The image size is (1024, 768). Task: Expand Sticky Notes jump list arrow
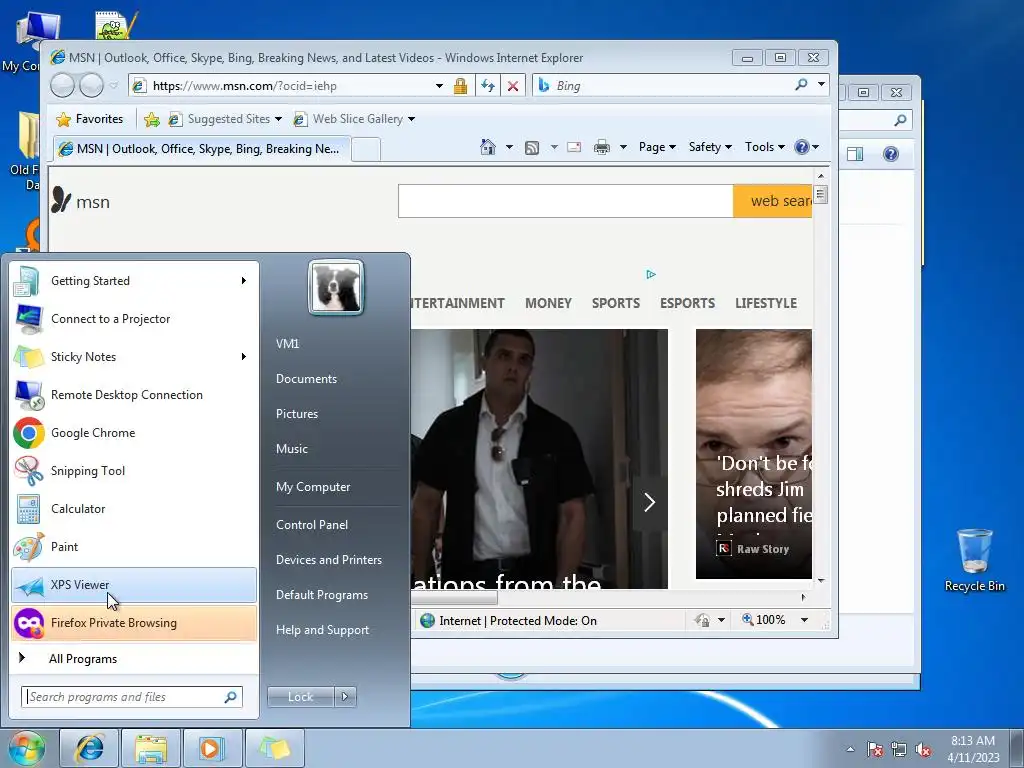tap(244, 357)
